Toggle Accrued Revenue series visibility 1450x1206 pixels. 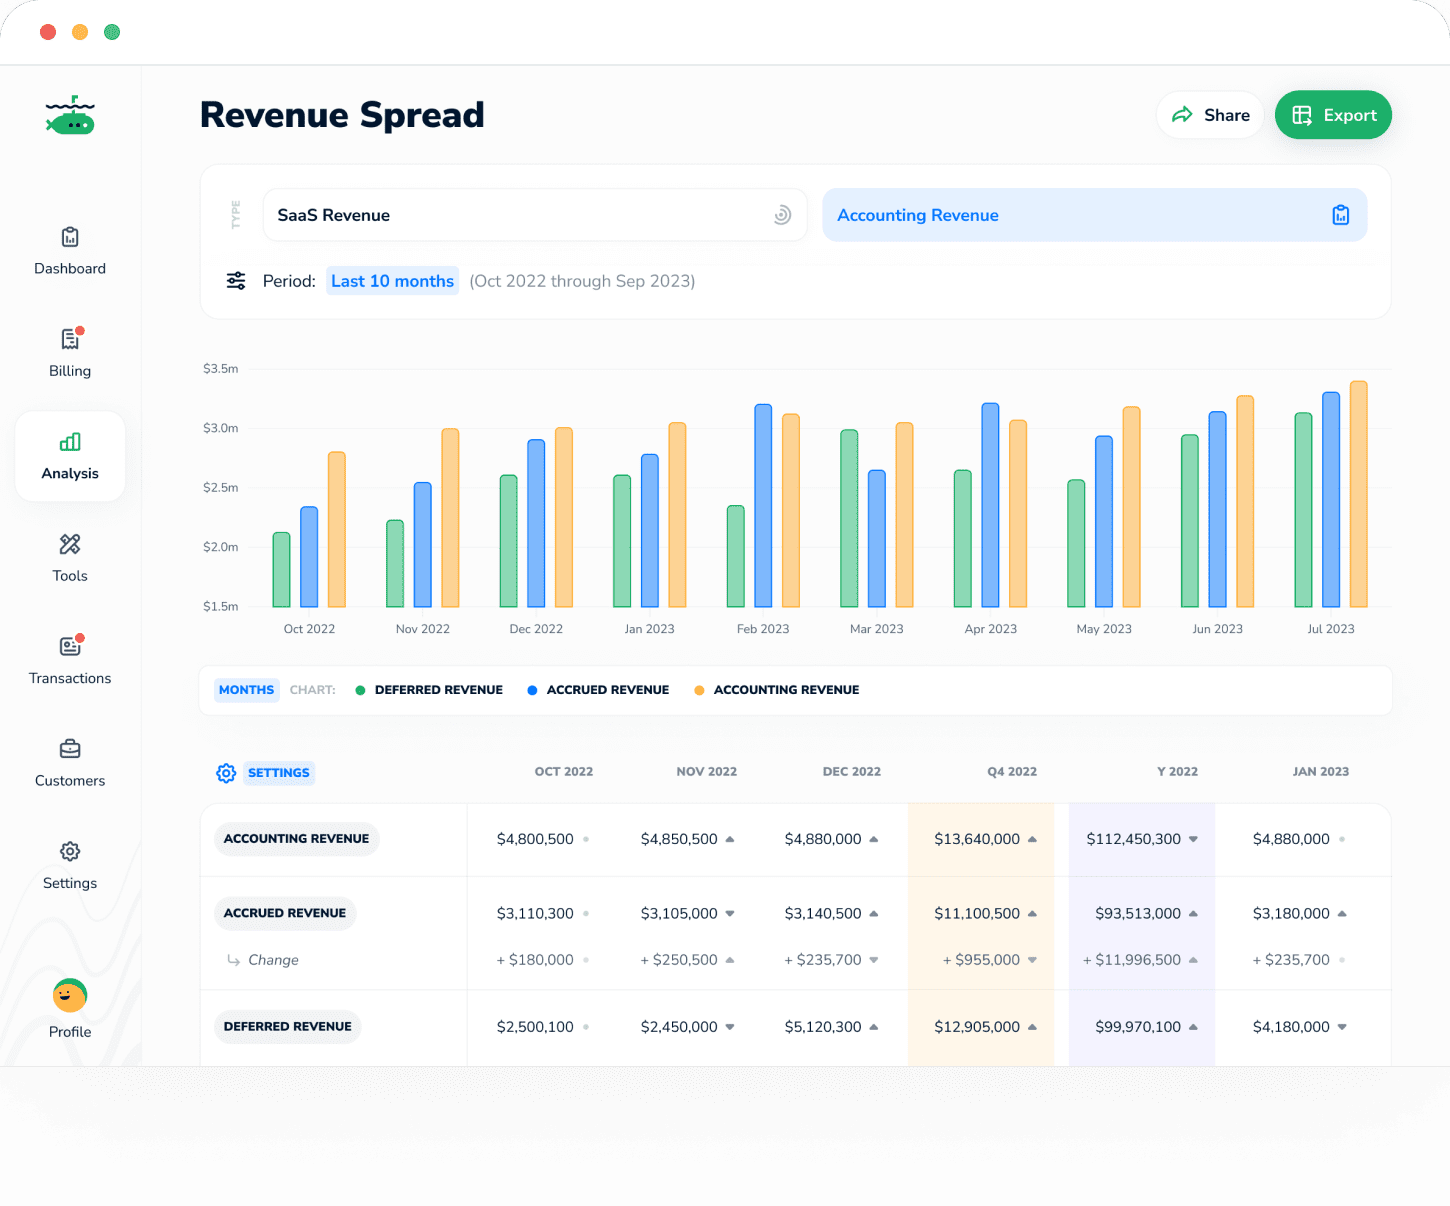[598, 690]
